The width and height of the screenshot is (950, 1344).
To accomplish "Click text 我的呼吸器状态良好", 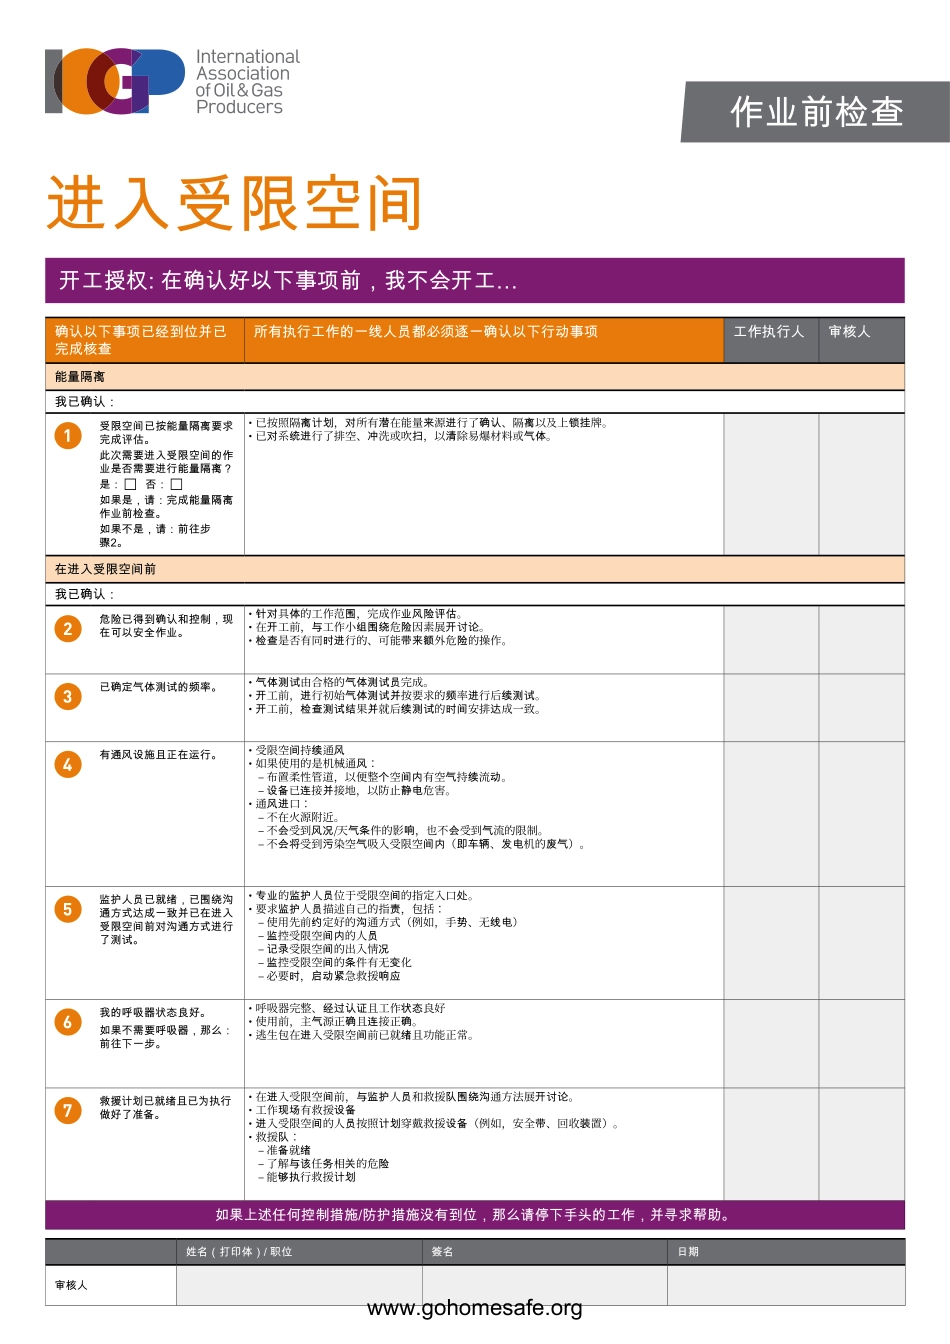I will [x=152, y=1012].
